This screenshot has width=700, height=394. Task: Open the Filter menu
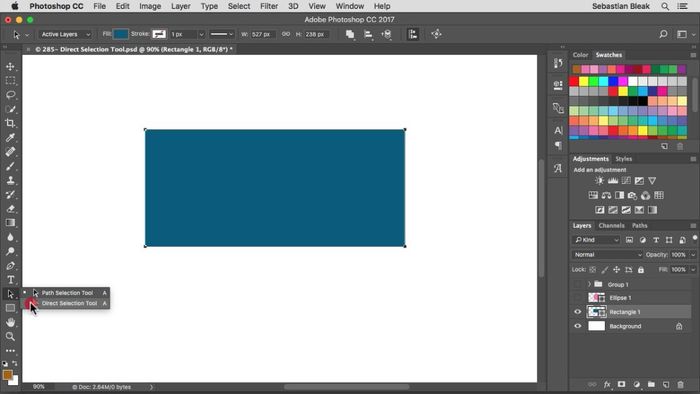tap(269, 6)
